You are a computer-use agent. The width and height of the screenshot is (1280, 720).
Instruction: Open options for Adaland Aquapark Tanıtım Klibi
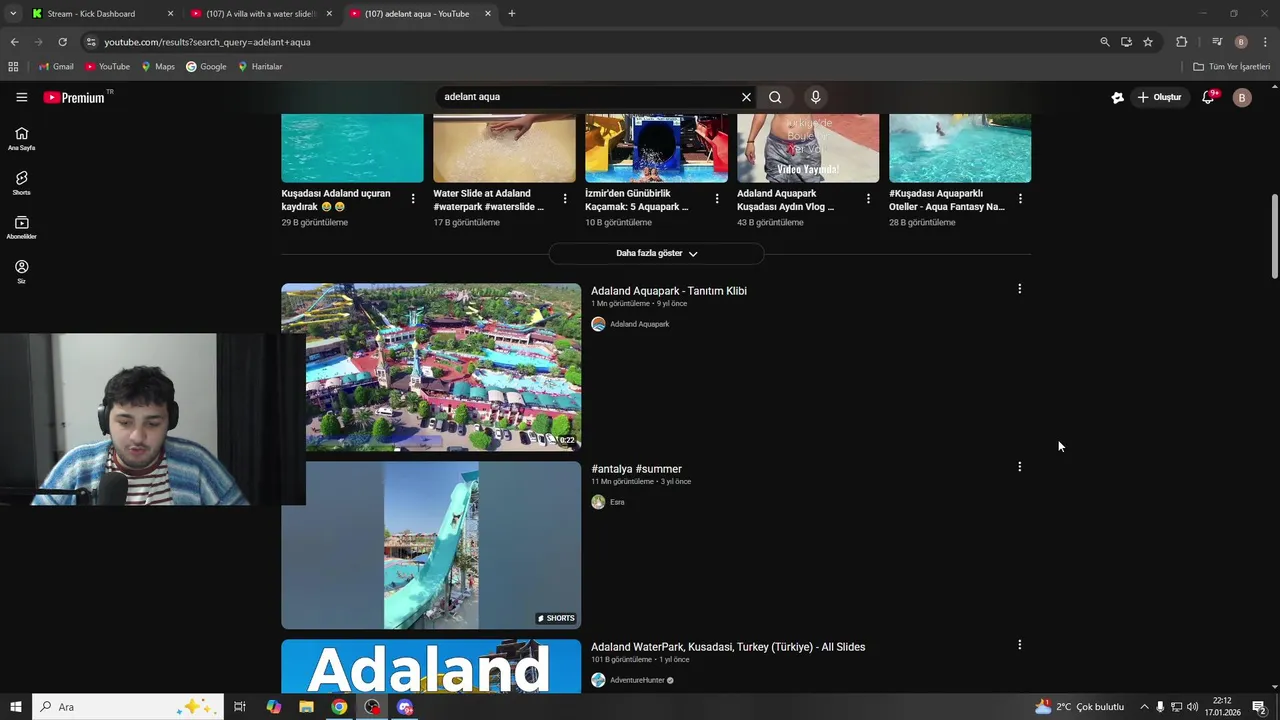click(1019, 289)
